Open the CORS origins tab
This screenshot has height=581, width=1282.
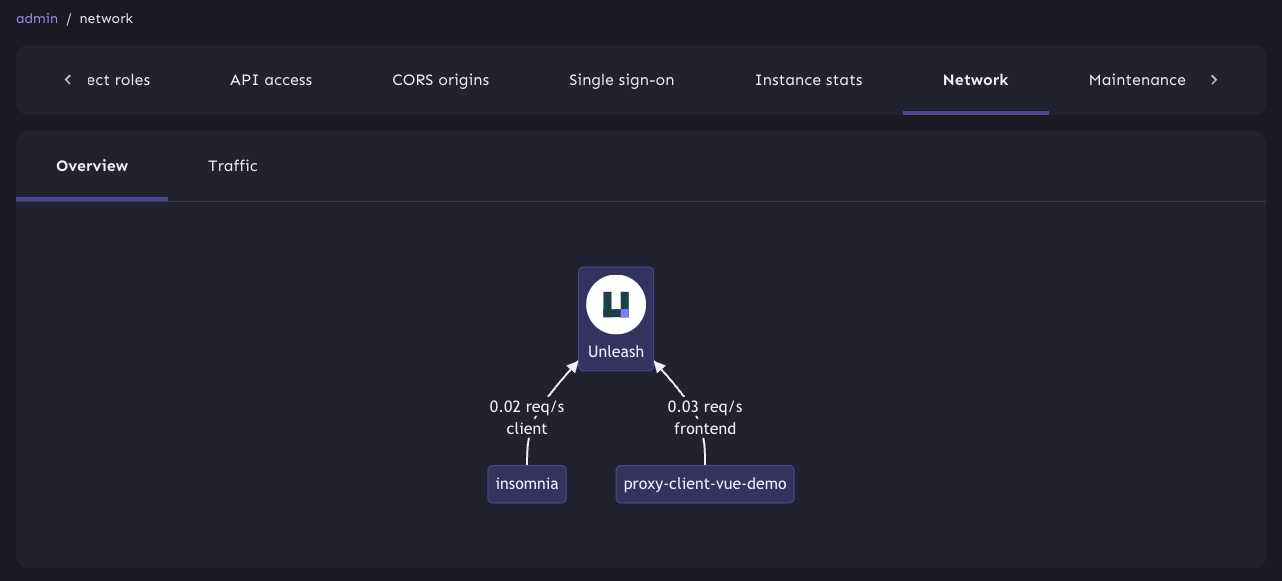441,80
